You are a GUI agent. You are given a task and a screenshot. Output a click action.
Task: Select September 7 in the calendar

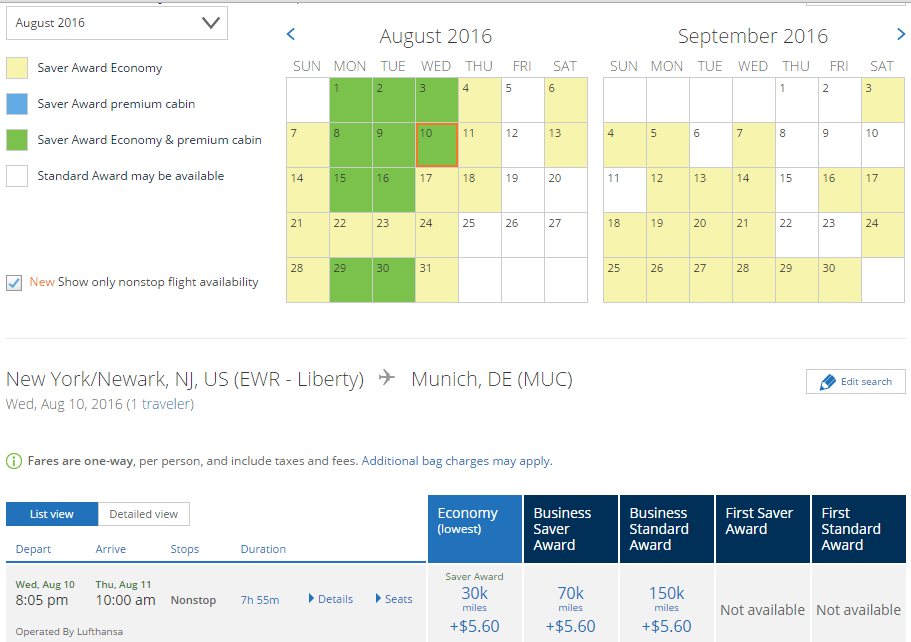click(754, 145)
